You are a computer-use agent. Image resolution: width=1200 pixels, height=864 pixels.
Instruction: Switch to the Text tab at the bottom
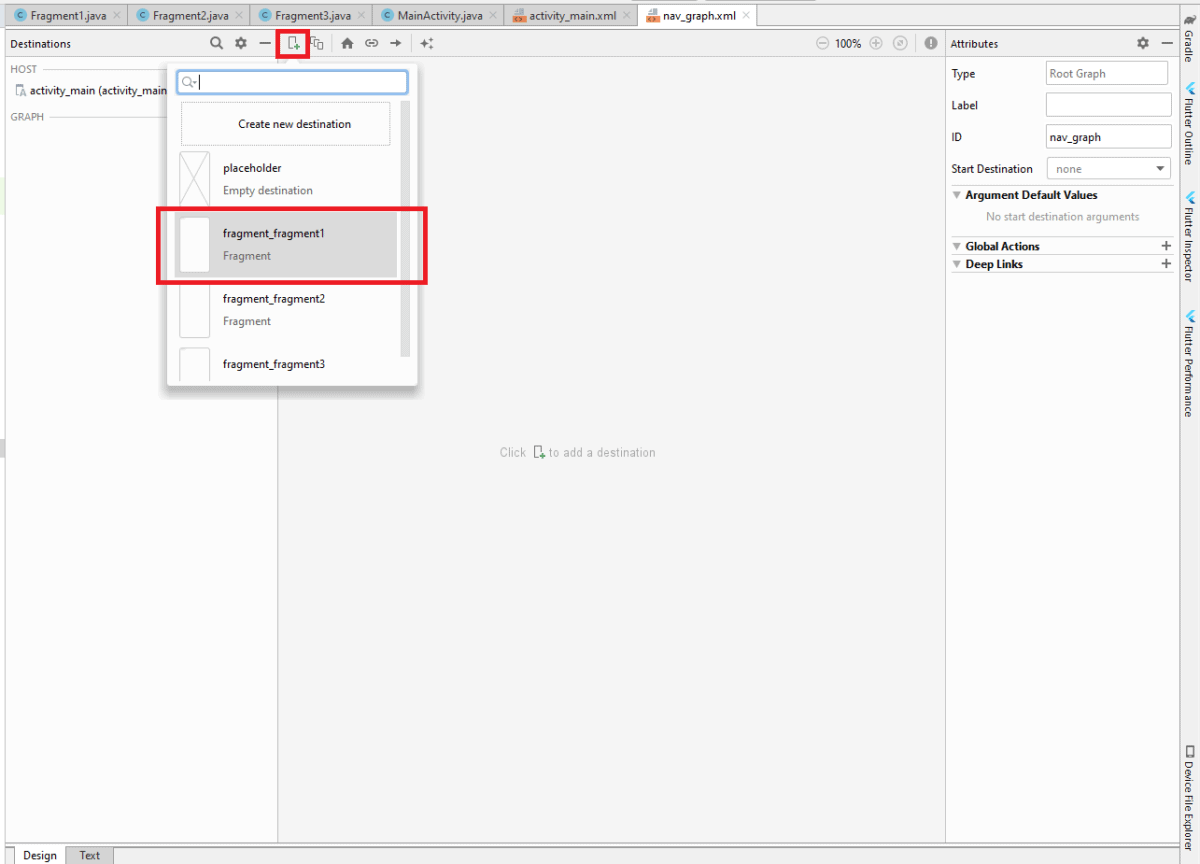point(89,855)
